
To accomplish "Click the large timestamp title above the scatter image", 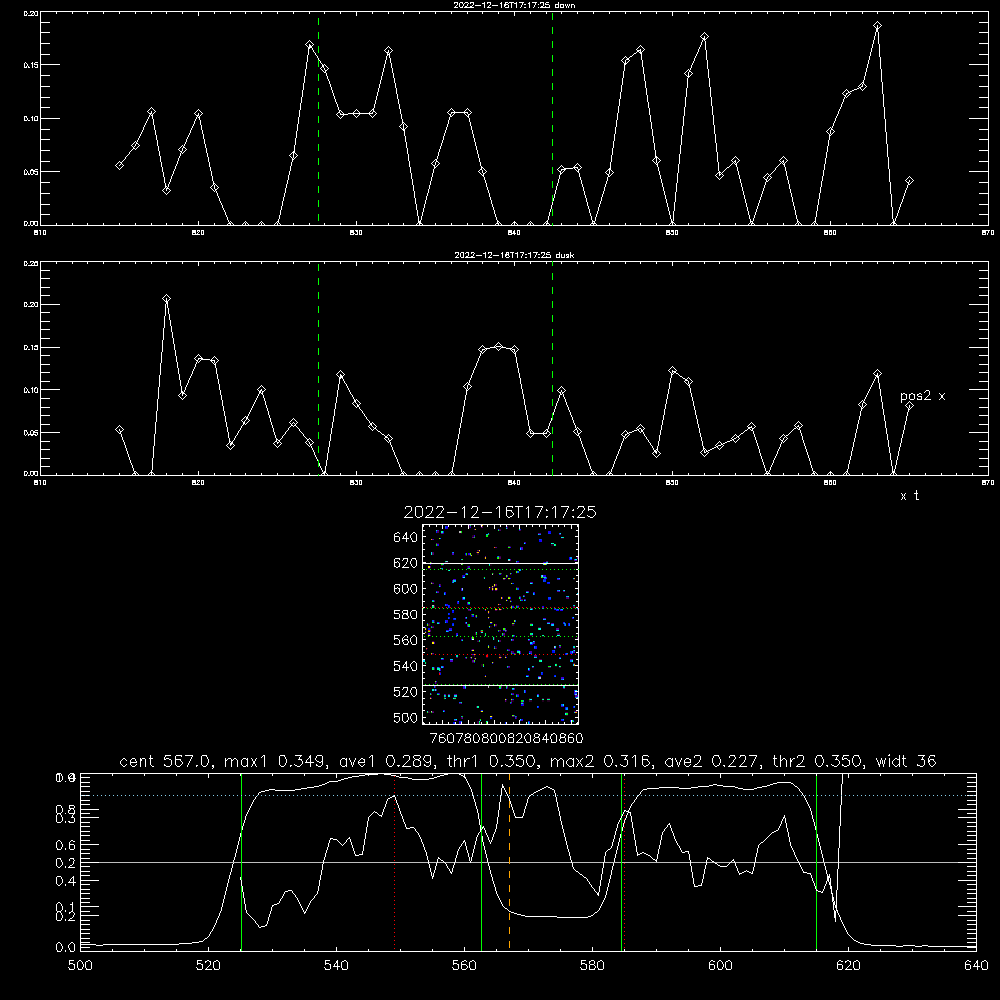I will [500, 512].
